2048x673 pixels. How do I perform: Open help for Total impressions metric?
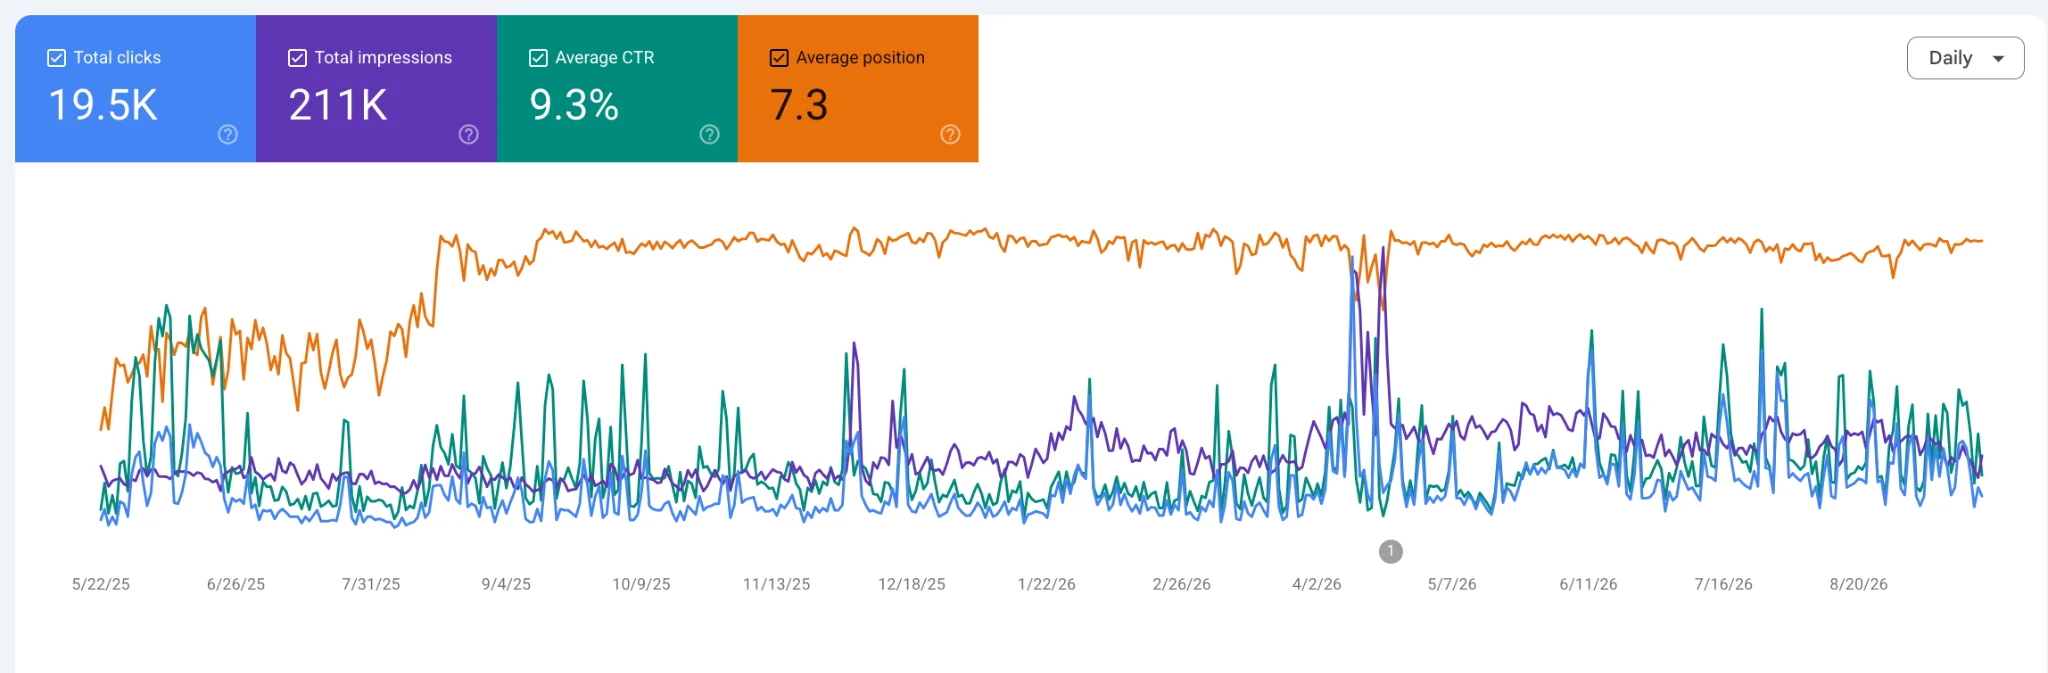(x=468, y=134)
